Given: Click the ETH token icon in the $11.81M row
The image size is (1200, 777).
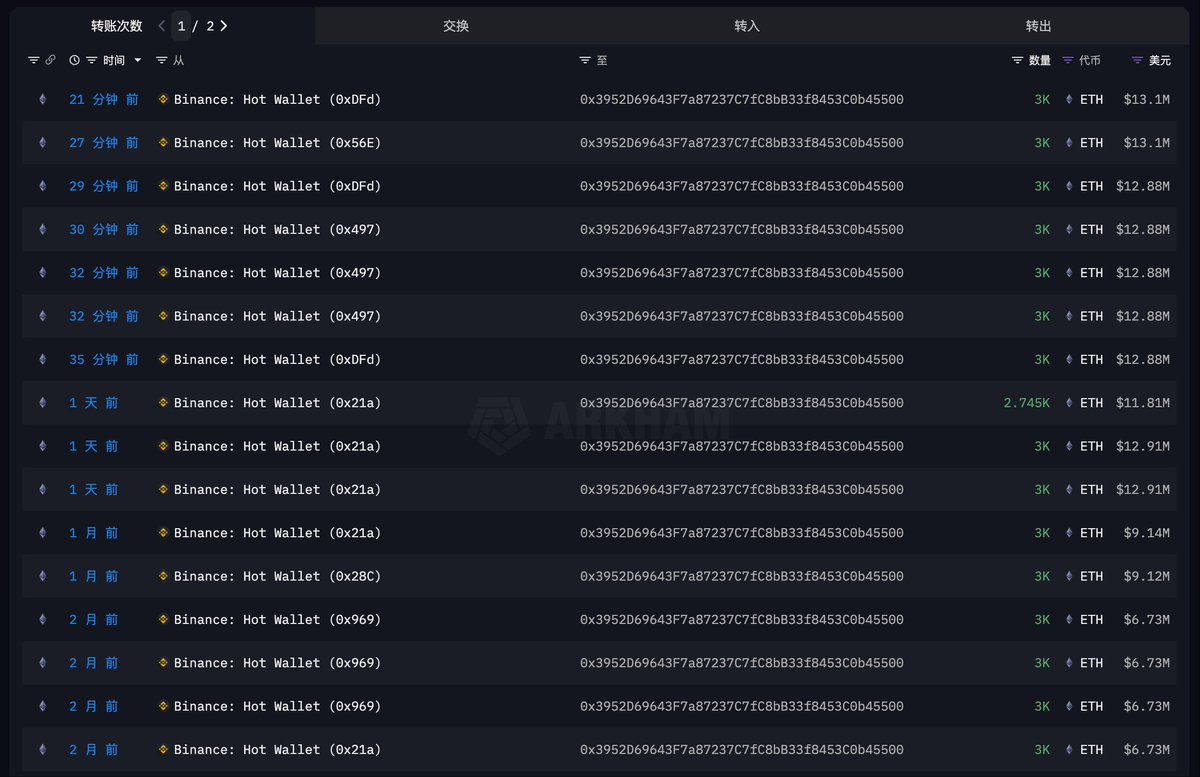Looking at the screenshot, I should tap(1068, 403).
